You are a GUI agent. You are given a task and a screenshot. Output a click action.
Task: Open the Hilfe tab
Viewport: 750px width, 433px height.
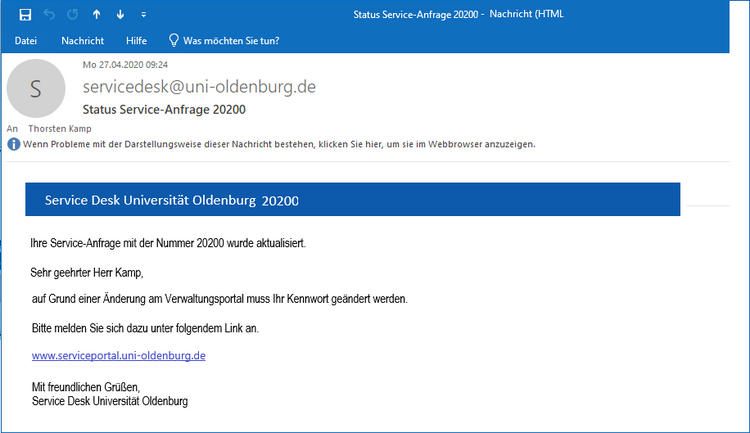tap(136, 41)
